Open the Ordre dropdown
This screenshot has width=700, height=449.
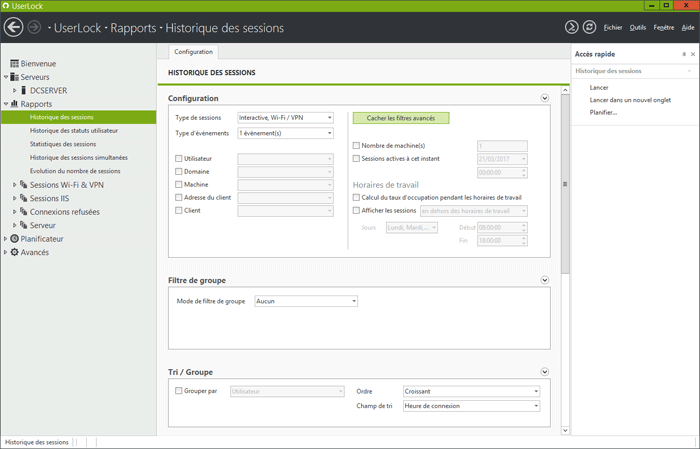(471, 391)
